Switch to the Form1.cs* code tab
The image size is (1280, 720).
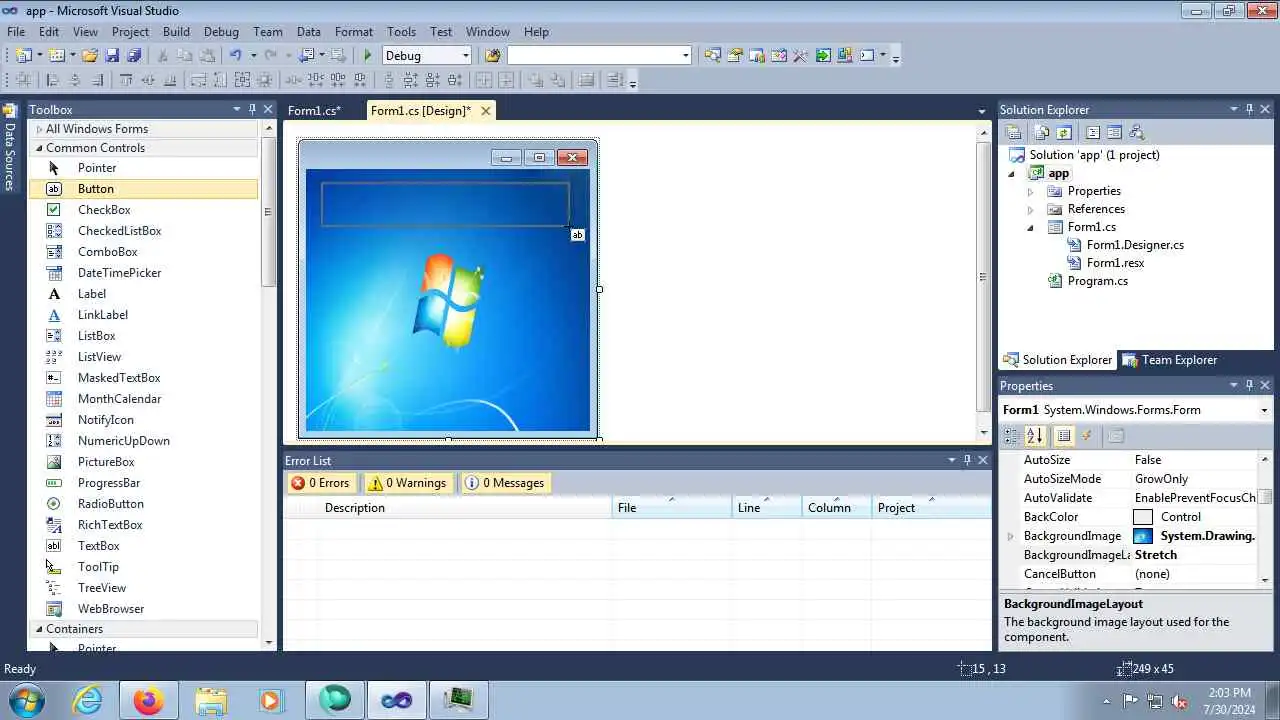[314, 111]
